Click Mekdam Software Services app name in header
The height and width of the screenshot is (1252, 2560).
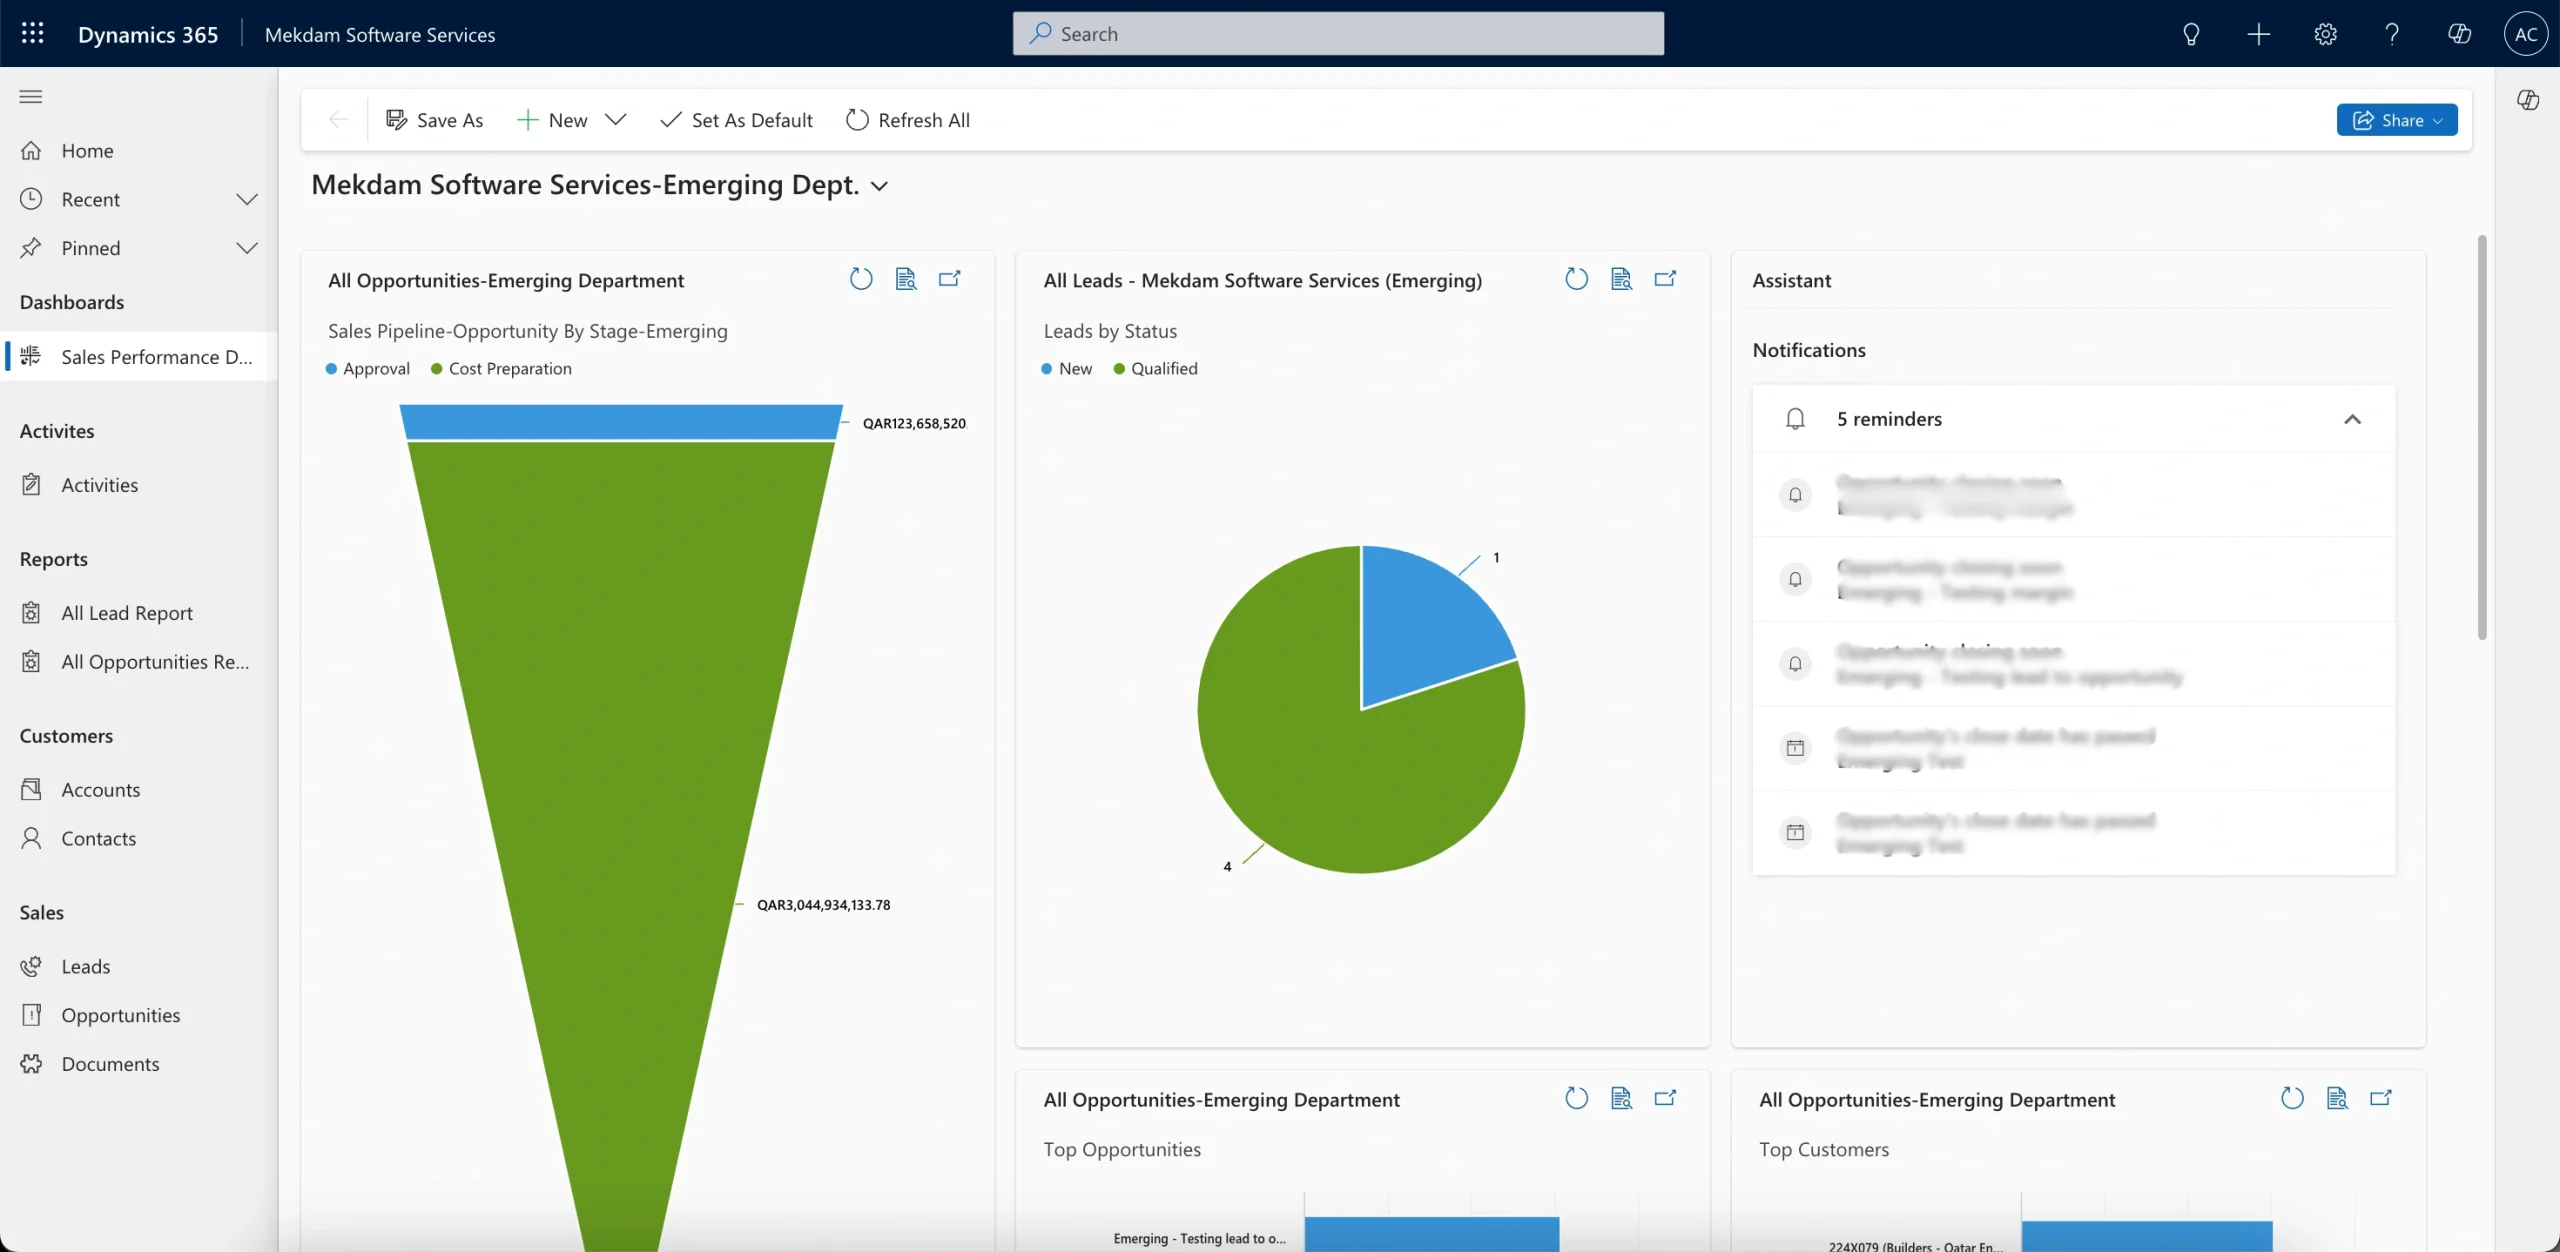pyautogui.click(x=380, y=35)
